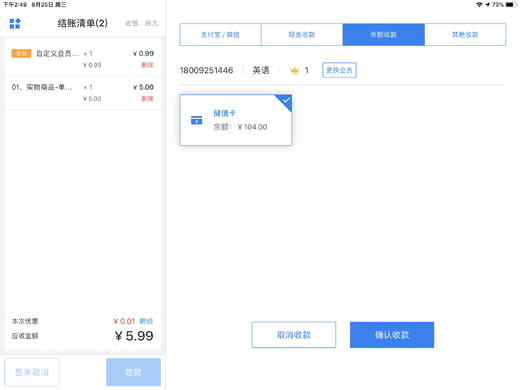Viewport: 520px width, 390px height.
Task: Click the stored-value card icon
Action: coord(196,120)
